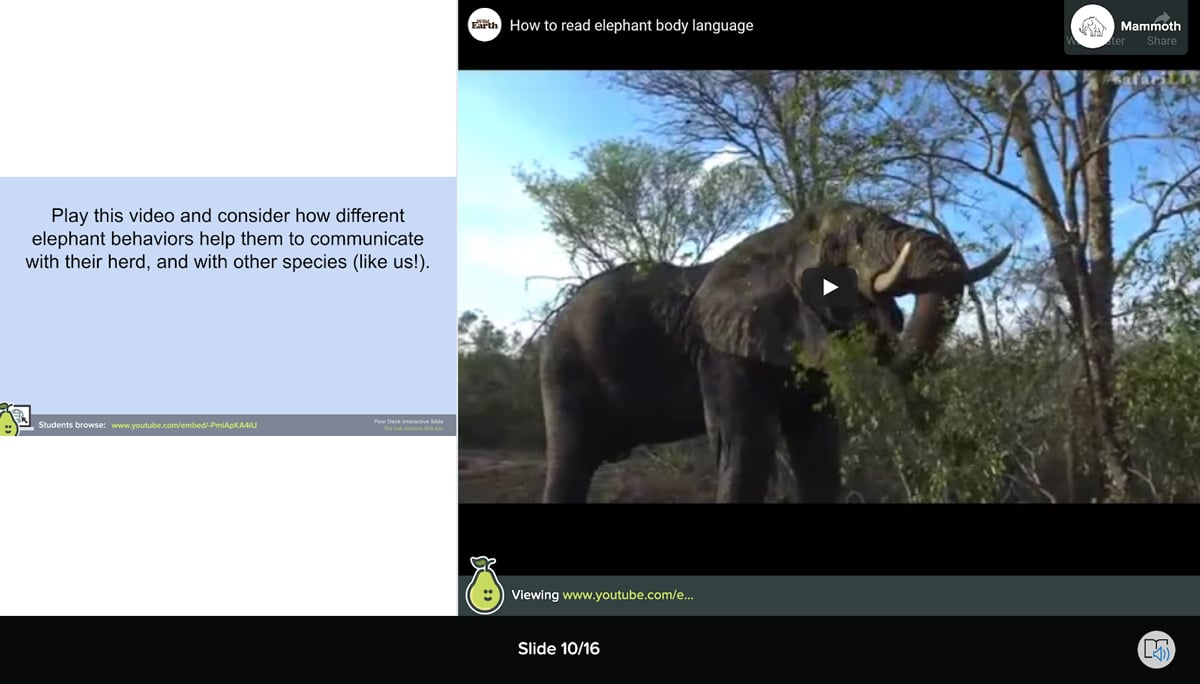Click the Pear Deck pear logo beside Viewing
1200x684 pixels.
(485, 585)
